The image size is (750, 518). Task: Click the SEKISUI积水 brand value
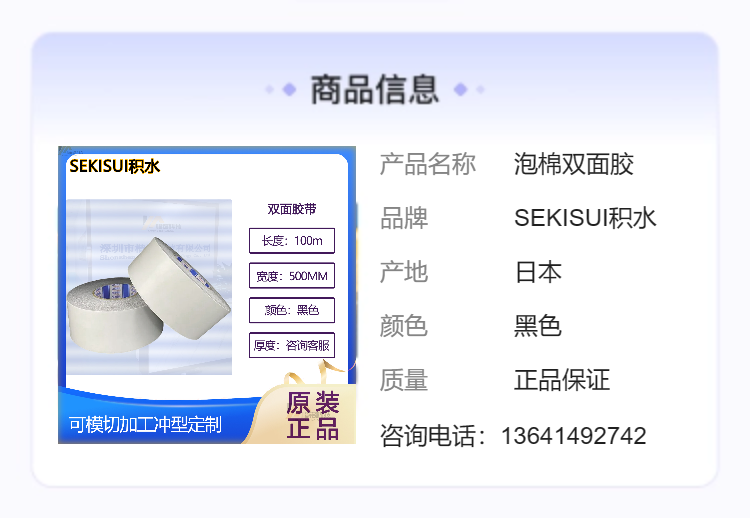(585, 218)
